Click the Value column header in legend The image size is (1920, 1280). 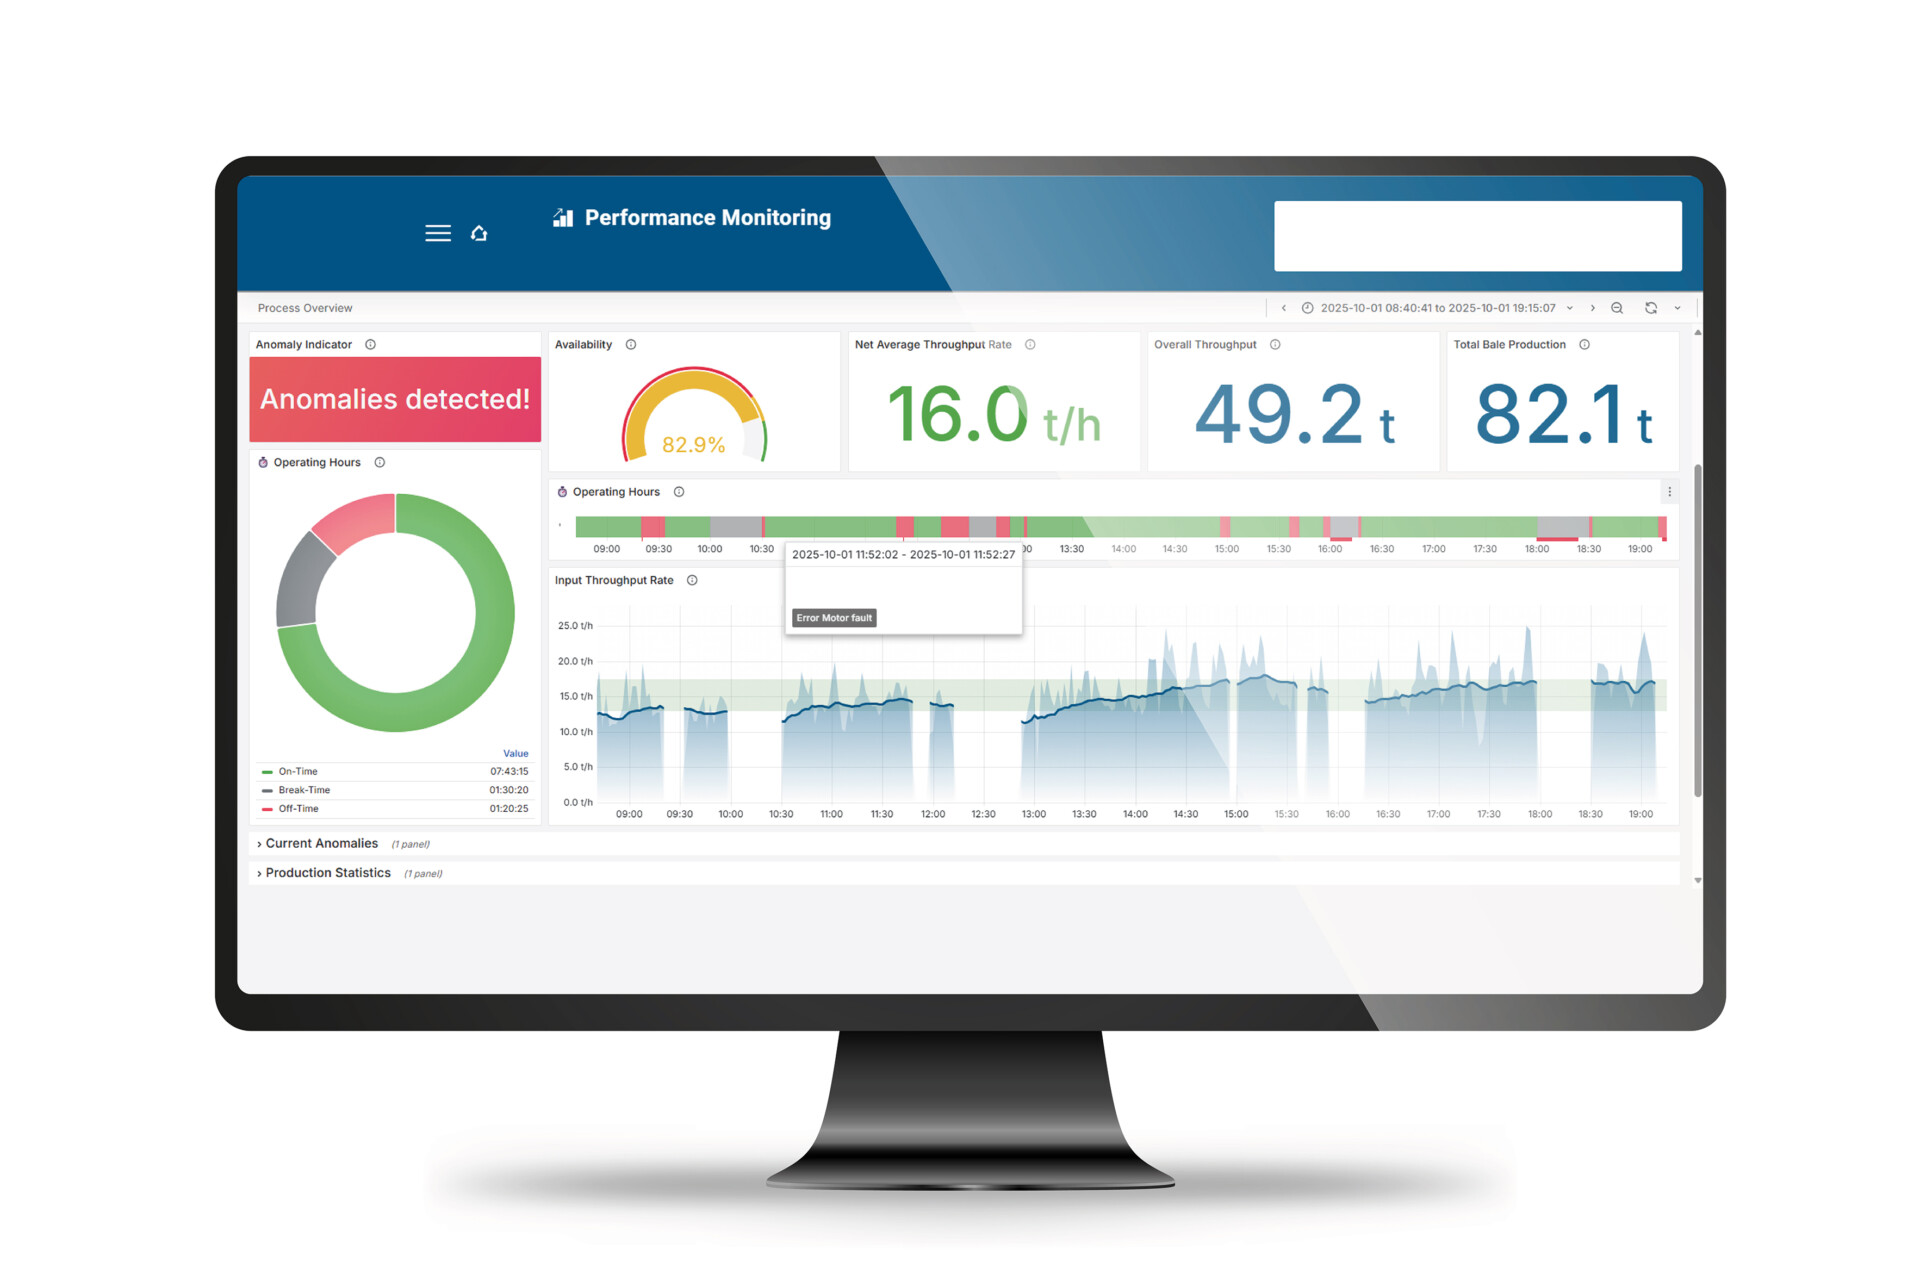[x=515, y=753]
